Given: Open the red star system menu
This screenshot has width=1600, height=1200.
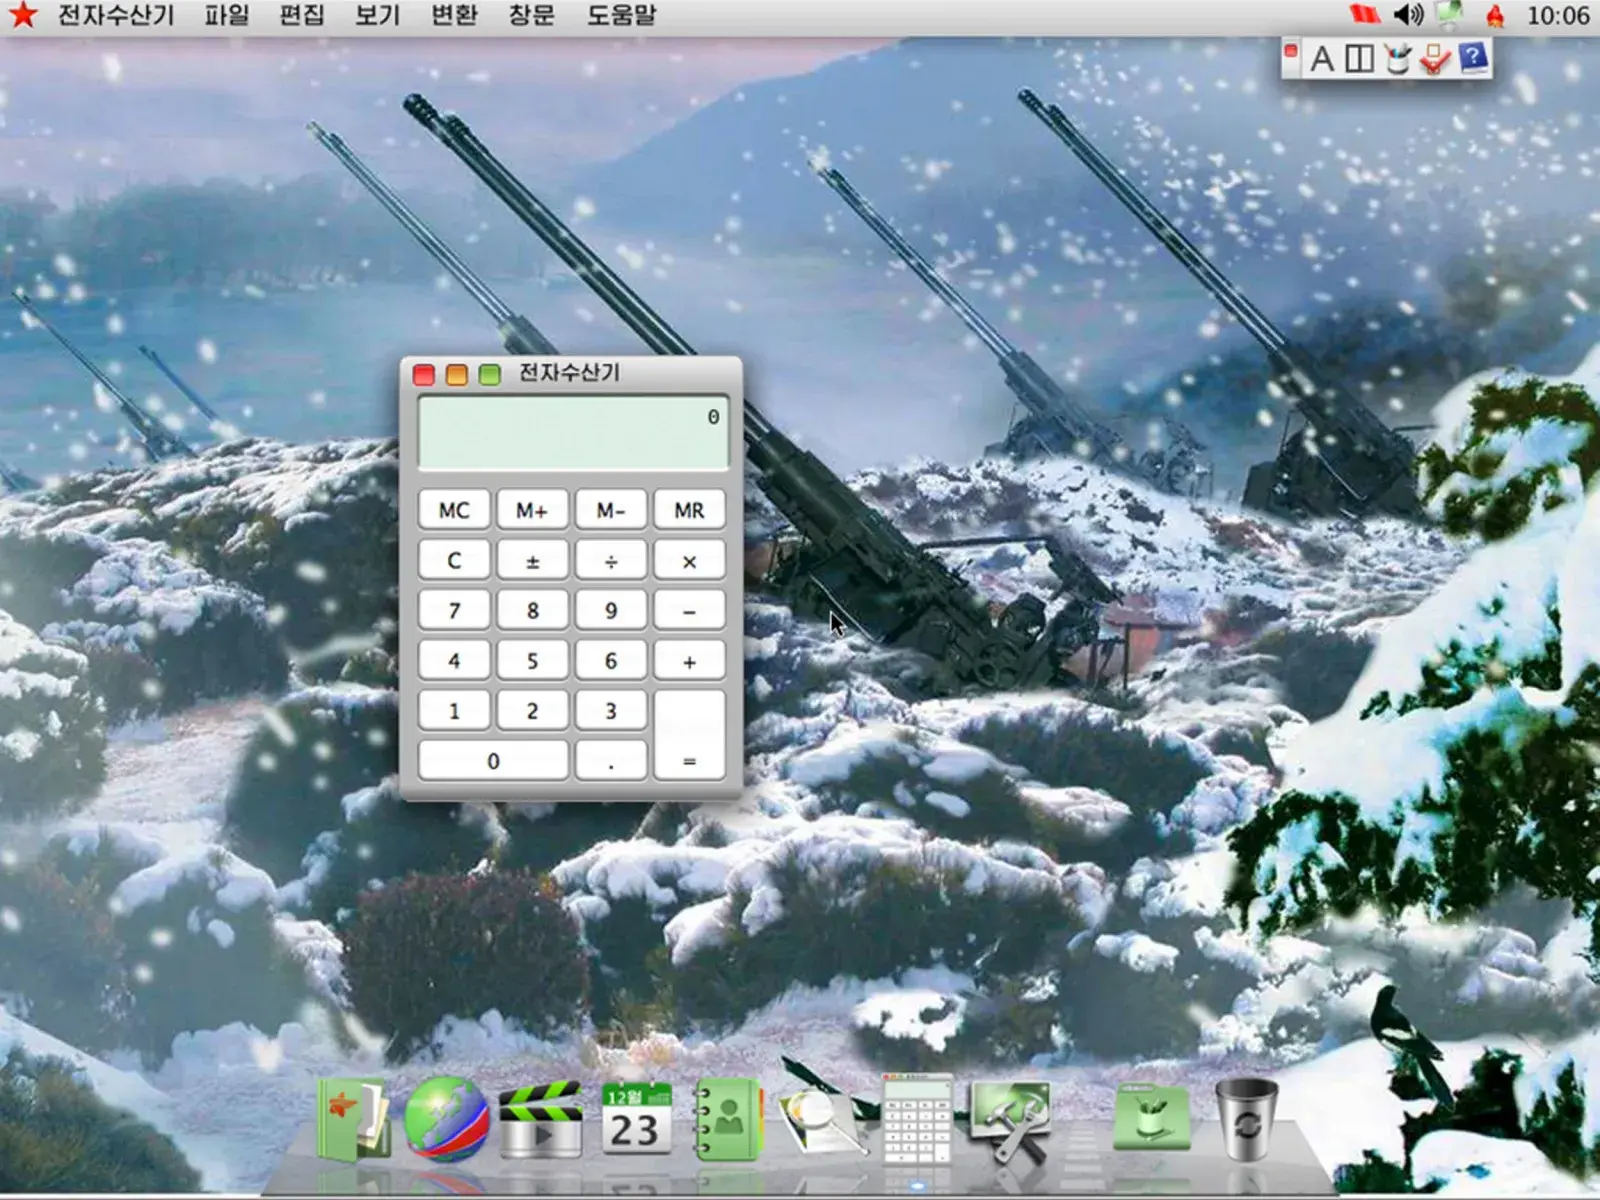Looking at the screenshot, I should [x=22, y=15].
